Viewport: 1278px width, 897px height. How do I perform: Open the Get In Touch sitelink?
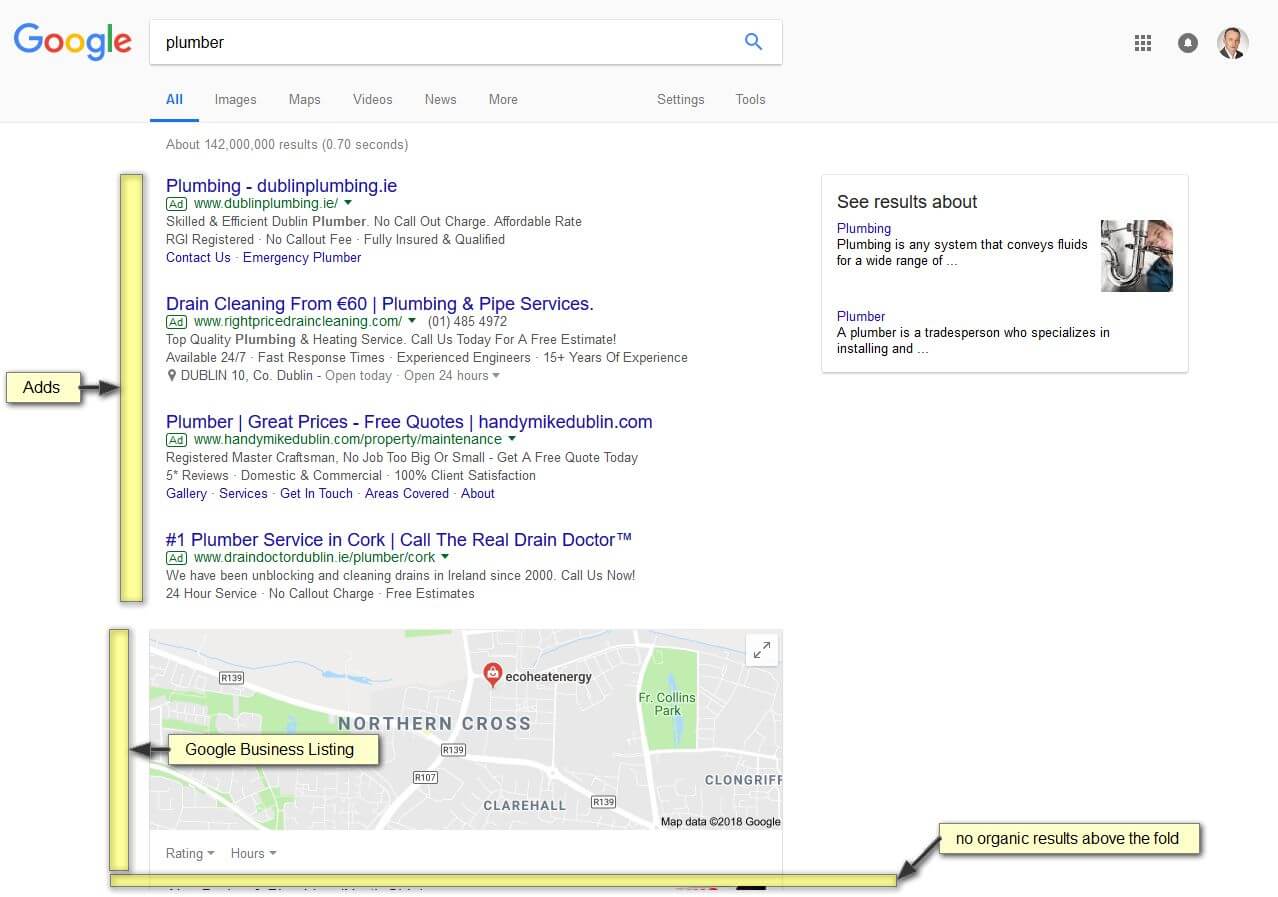[x=316, y=493]
